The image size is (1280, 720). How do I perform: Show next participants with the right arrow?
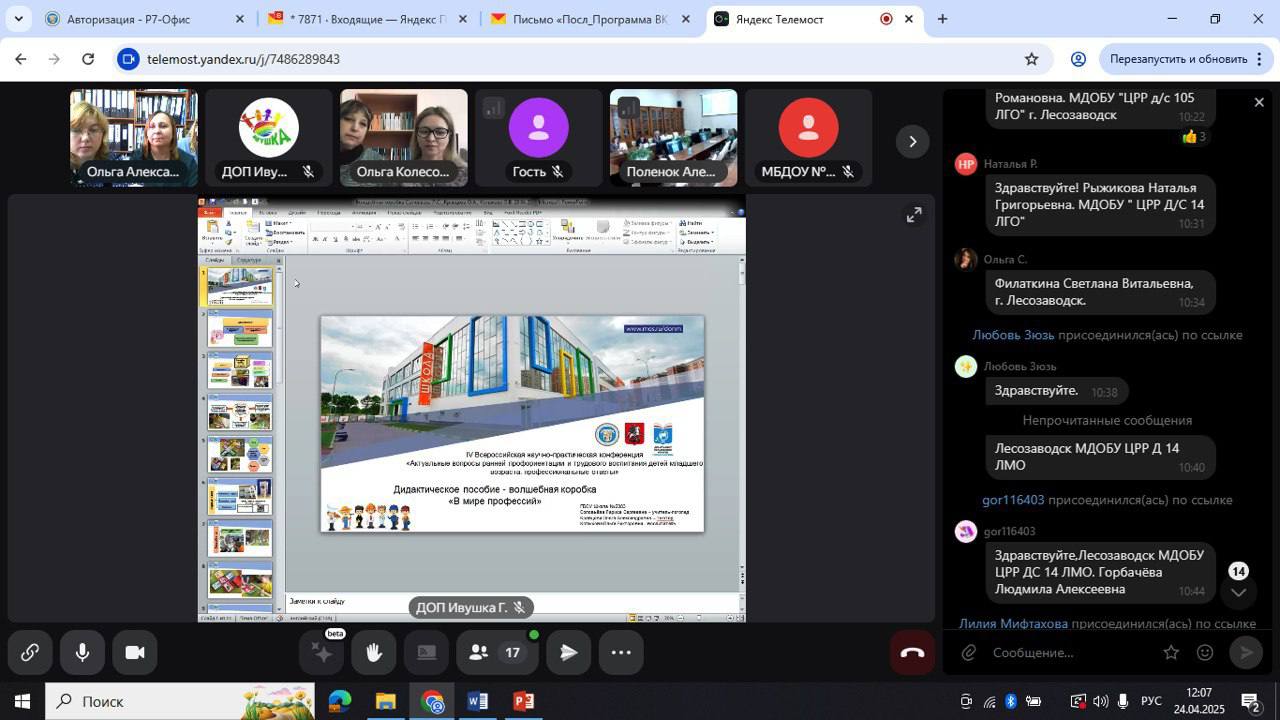click(x=912, y=141)
